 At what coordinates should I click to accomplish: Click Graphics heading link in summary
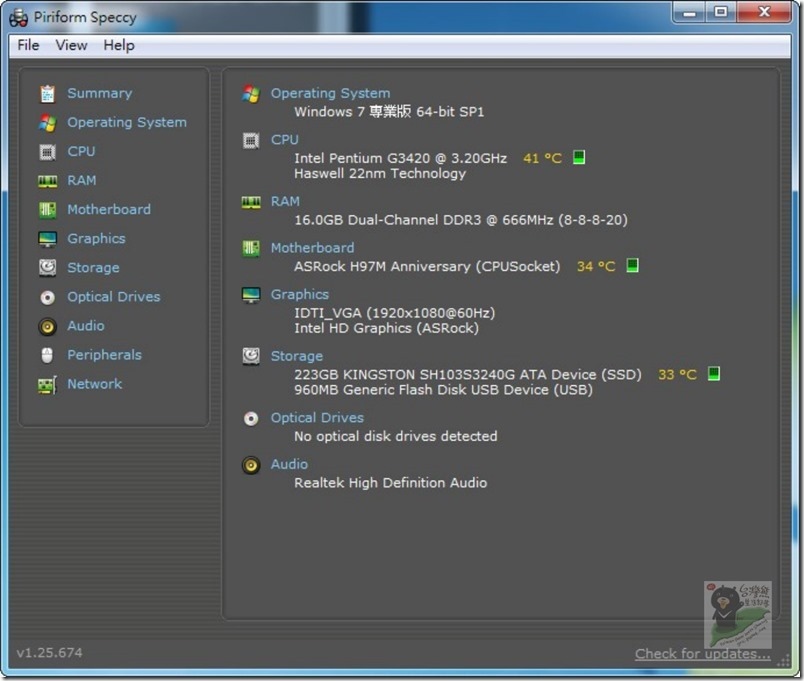299,294
